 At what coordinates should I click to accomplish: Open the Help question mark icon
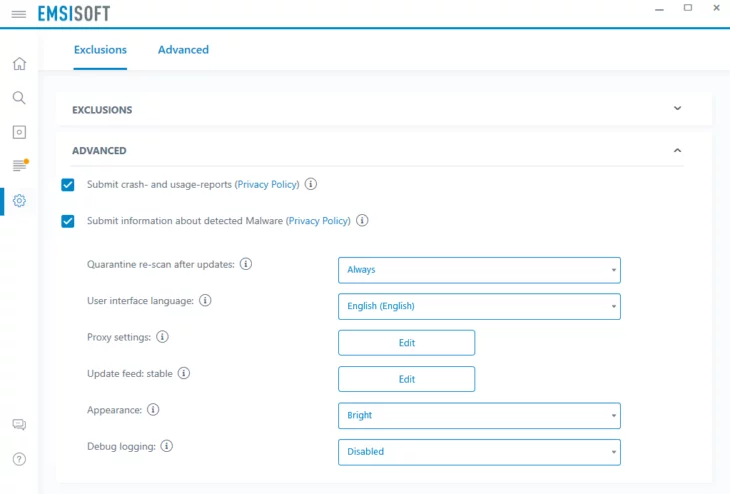19,460
